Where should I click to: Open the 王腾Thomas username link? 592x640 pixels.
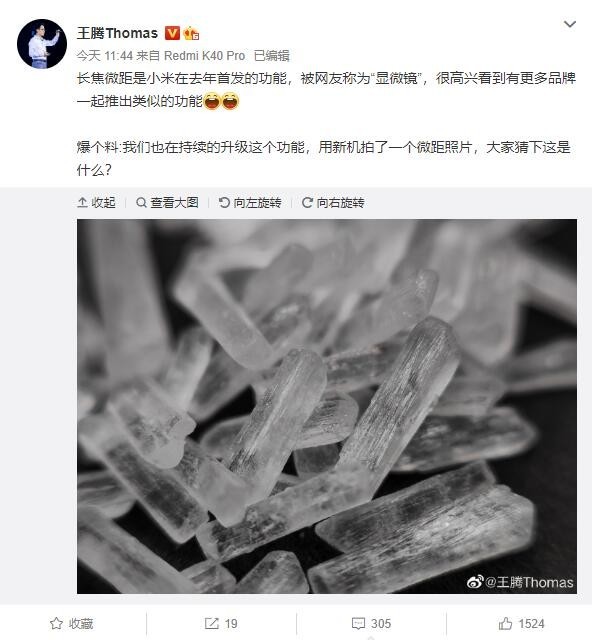[117, 33]
